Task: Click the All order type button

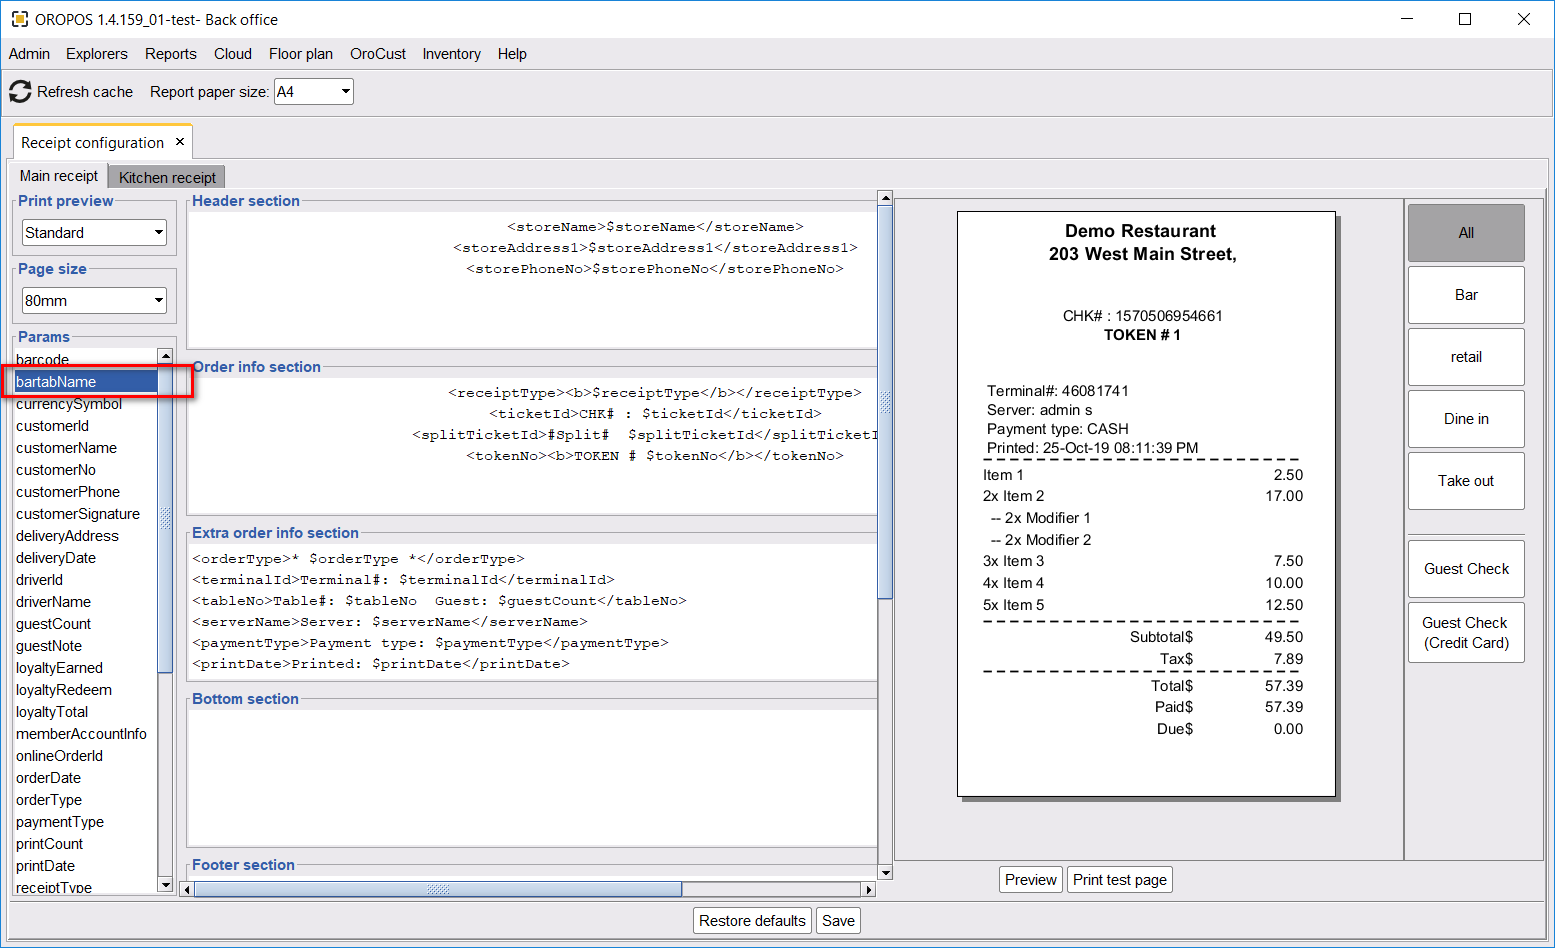Action: 1466,233
